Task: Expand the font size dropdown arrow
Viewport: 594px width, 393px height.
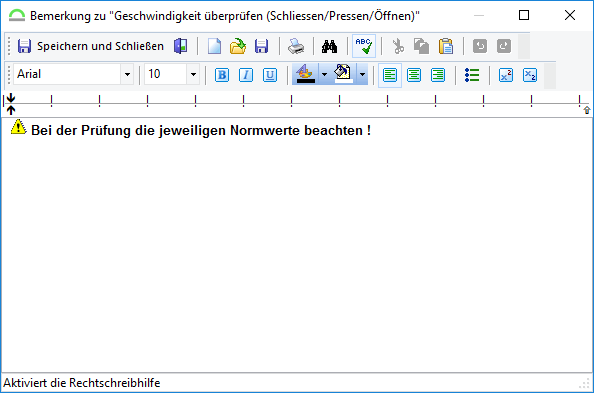Action: tap(193, 74)
